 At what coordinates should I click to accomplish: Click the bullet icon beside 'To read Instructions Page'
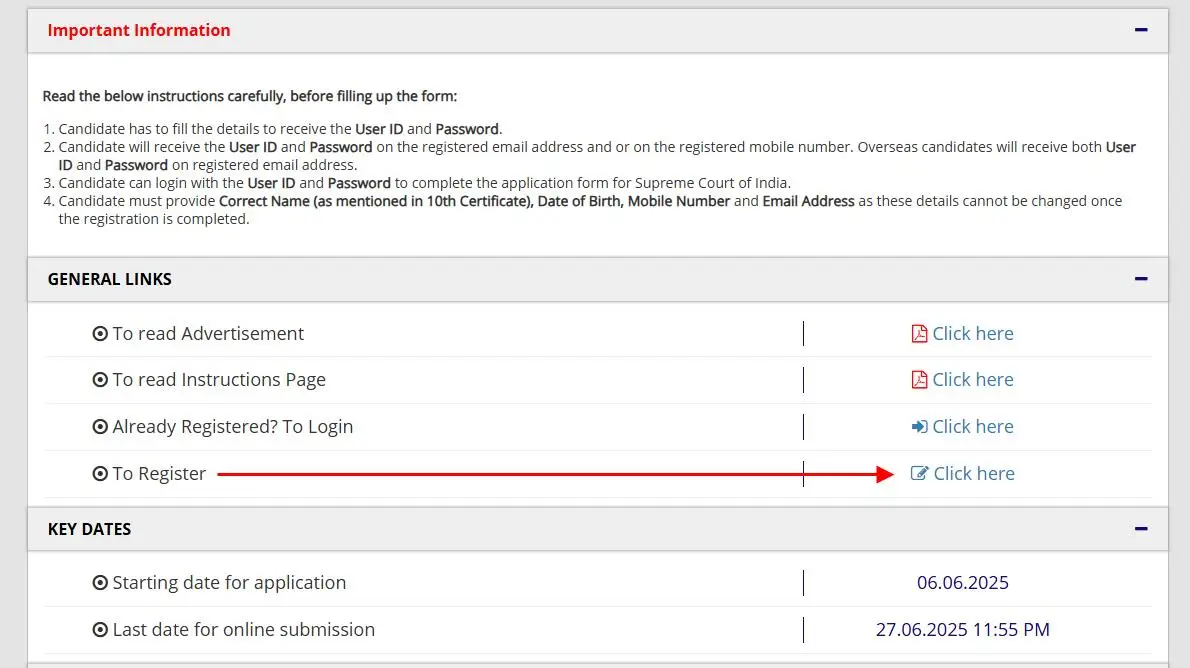point(100,380)
